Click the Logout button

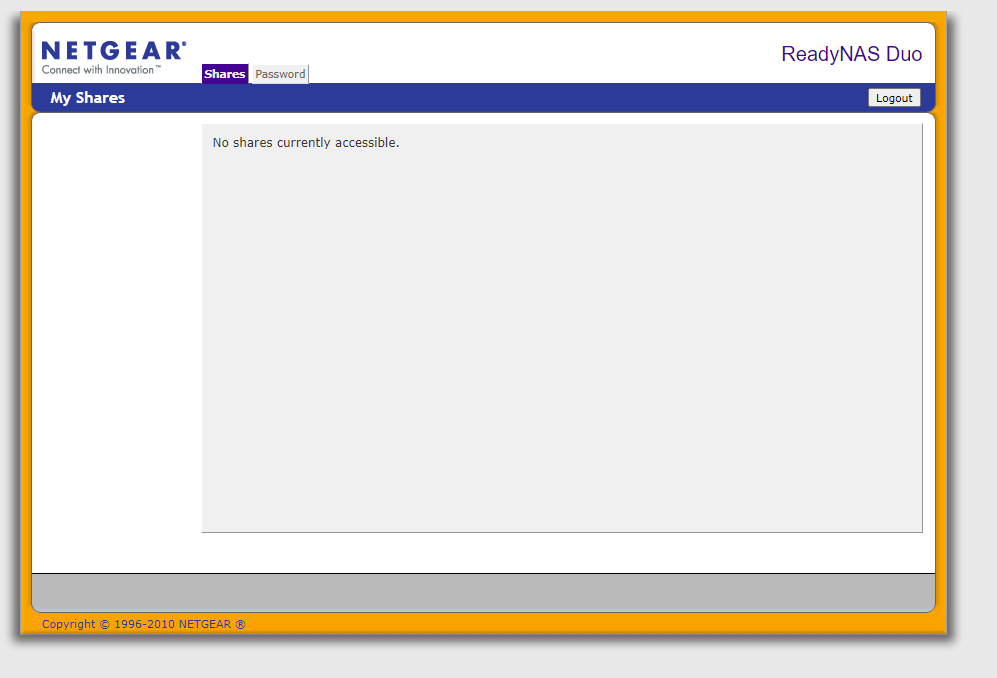pos(894,98)
